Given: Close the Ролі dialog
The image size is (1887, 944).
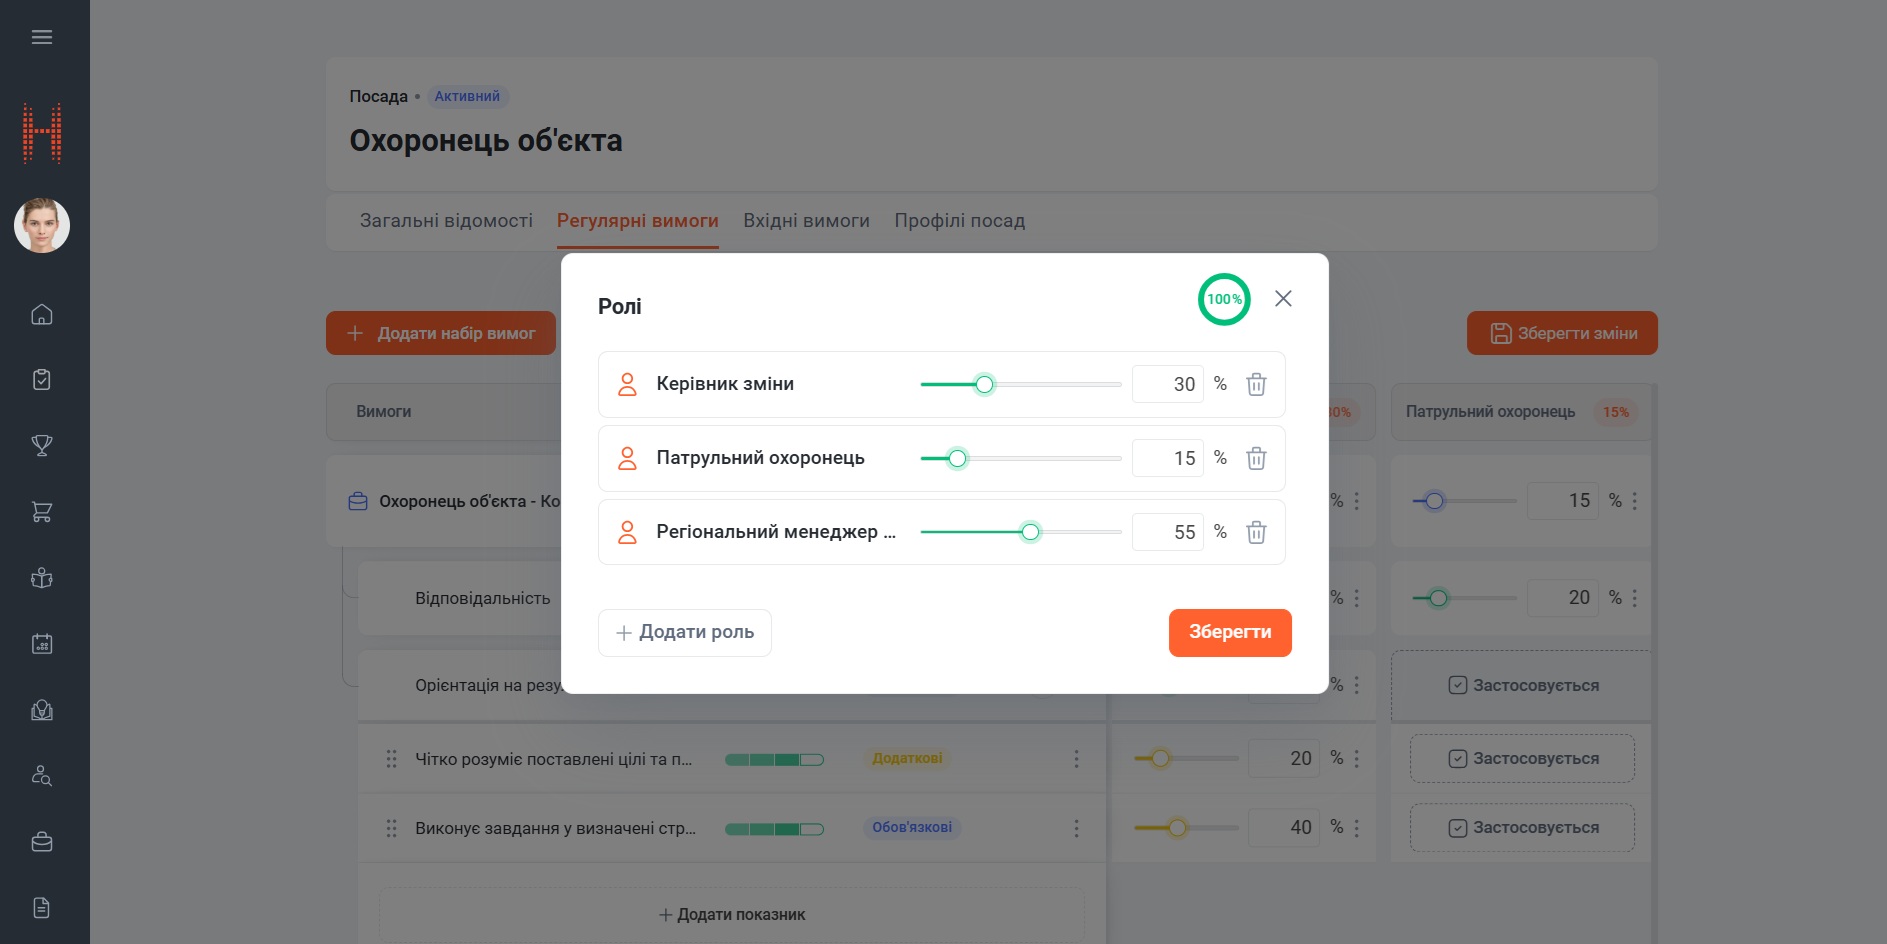Looking at the screenshot, I should (1283, 299).
